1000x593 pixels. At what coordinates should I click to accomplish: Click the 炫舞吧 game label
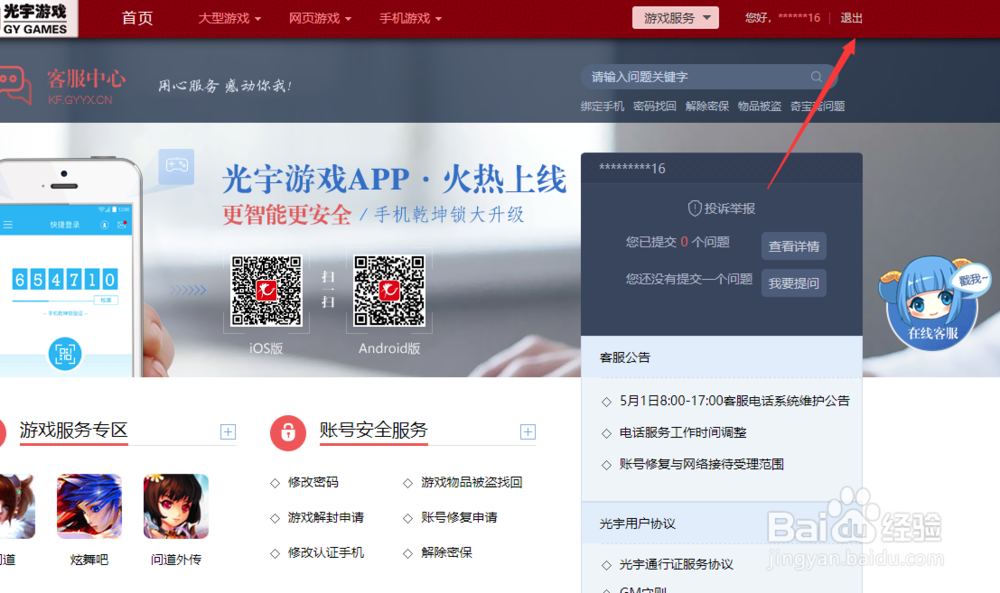pos(89,560)
